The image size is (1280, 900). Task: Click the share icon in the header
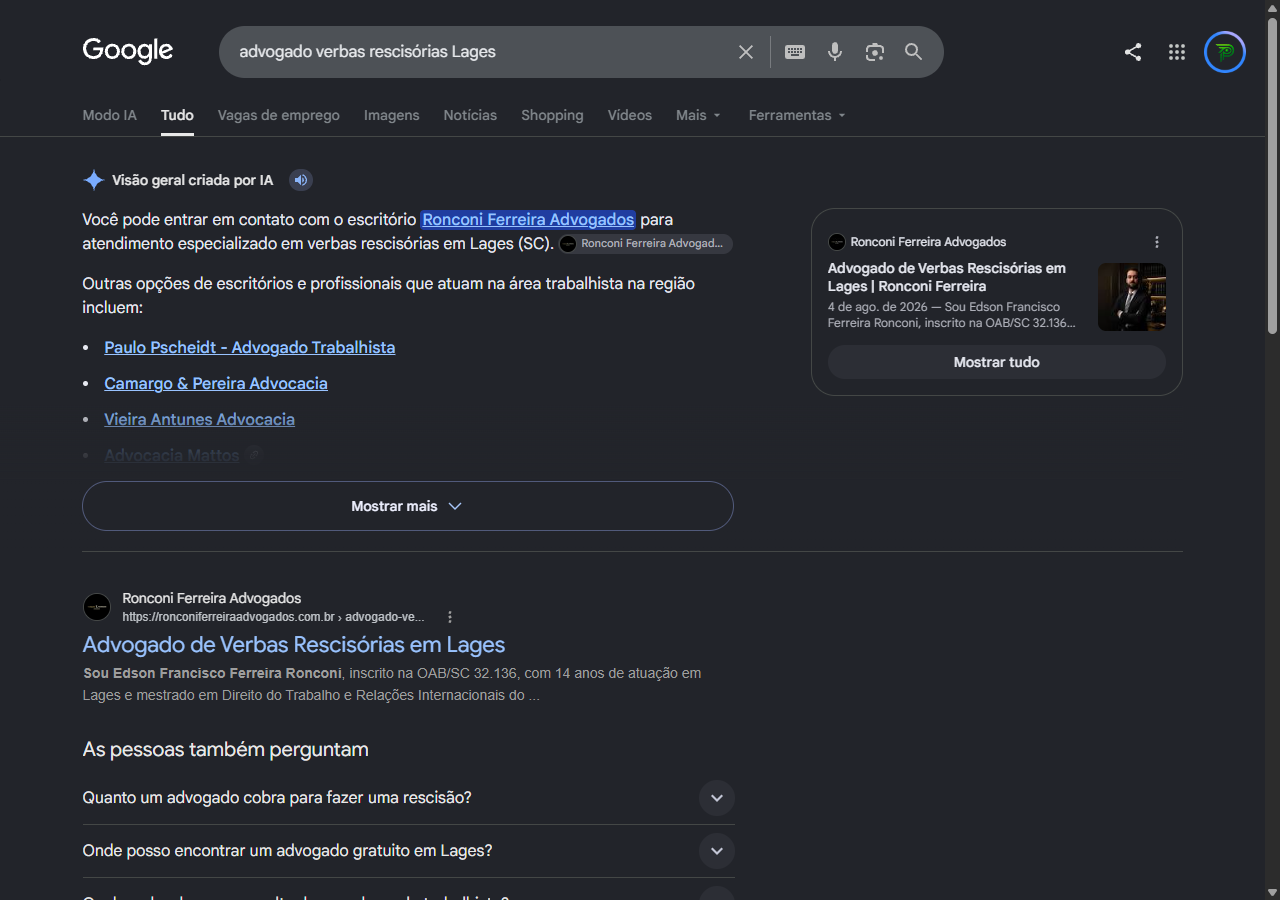(x=1133, y=52)
